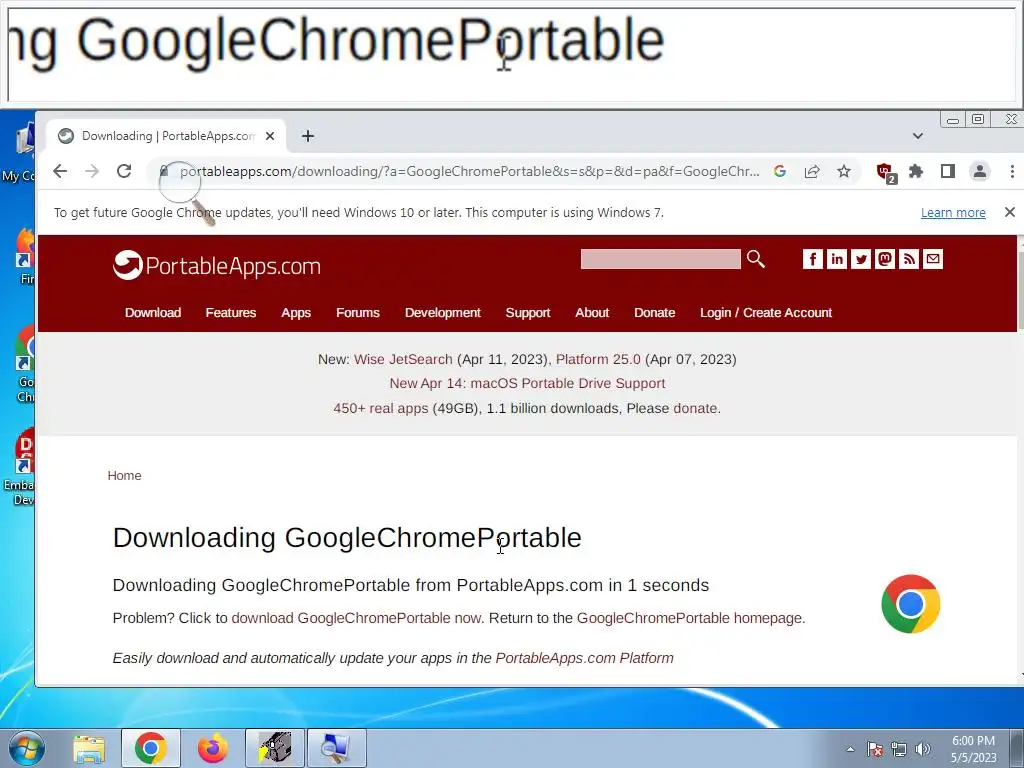Open the PortableApps Mastodon icon
Screen dimensions: 1024x768
885,259
